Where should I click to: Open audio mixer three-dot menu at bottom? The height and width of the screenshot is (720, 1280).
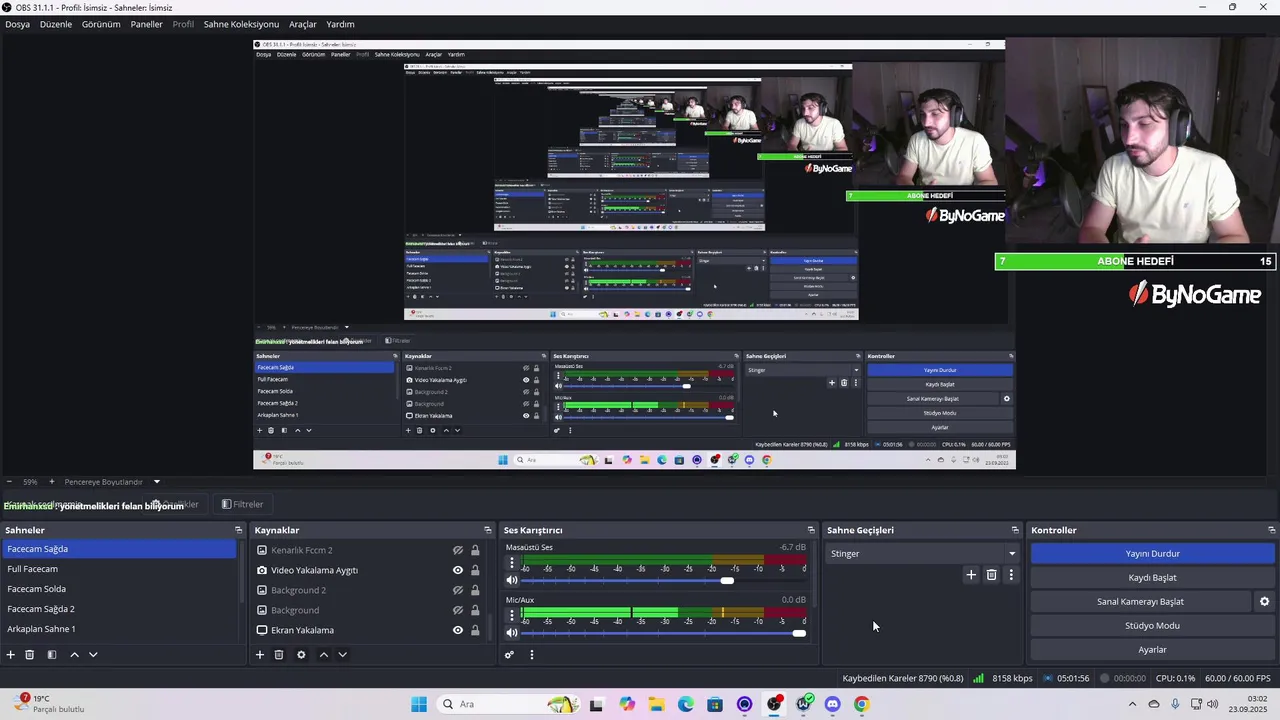coord(532,655)
